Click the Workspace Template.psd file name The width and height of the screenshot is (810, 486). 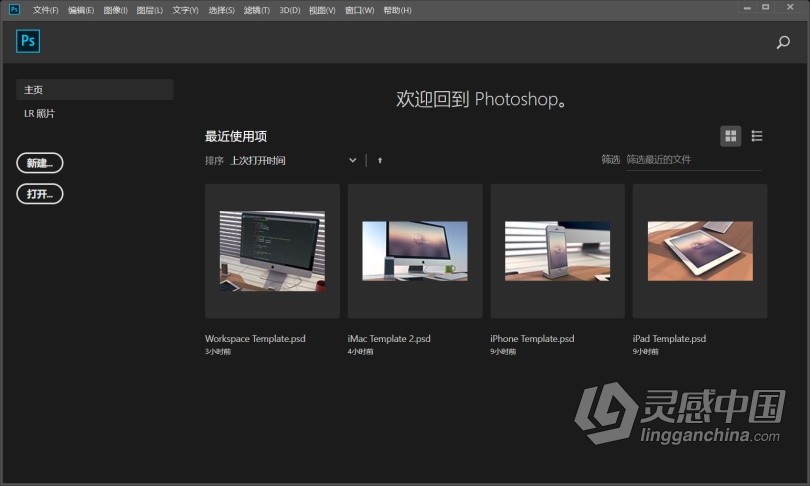255,339
